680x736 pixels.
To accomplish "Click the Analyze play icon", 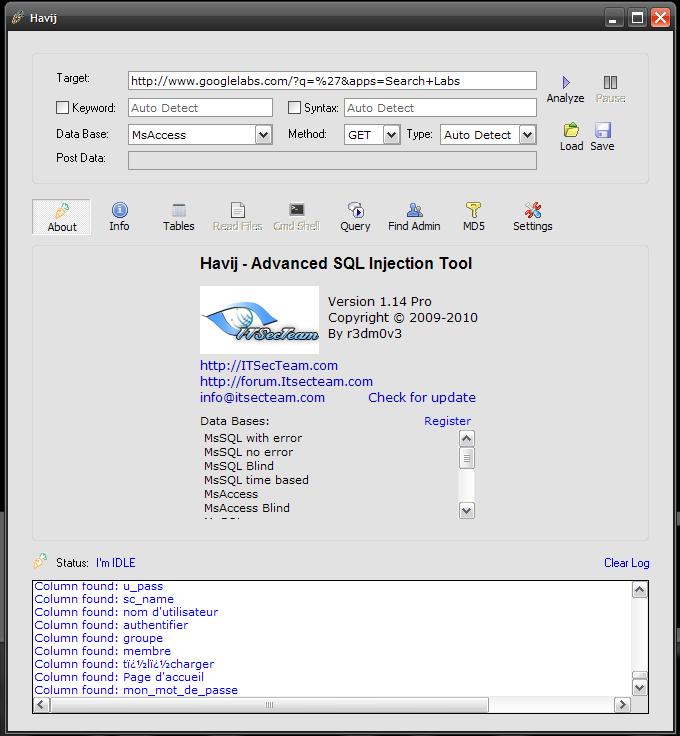I will 566,83.
